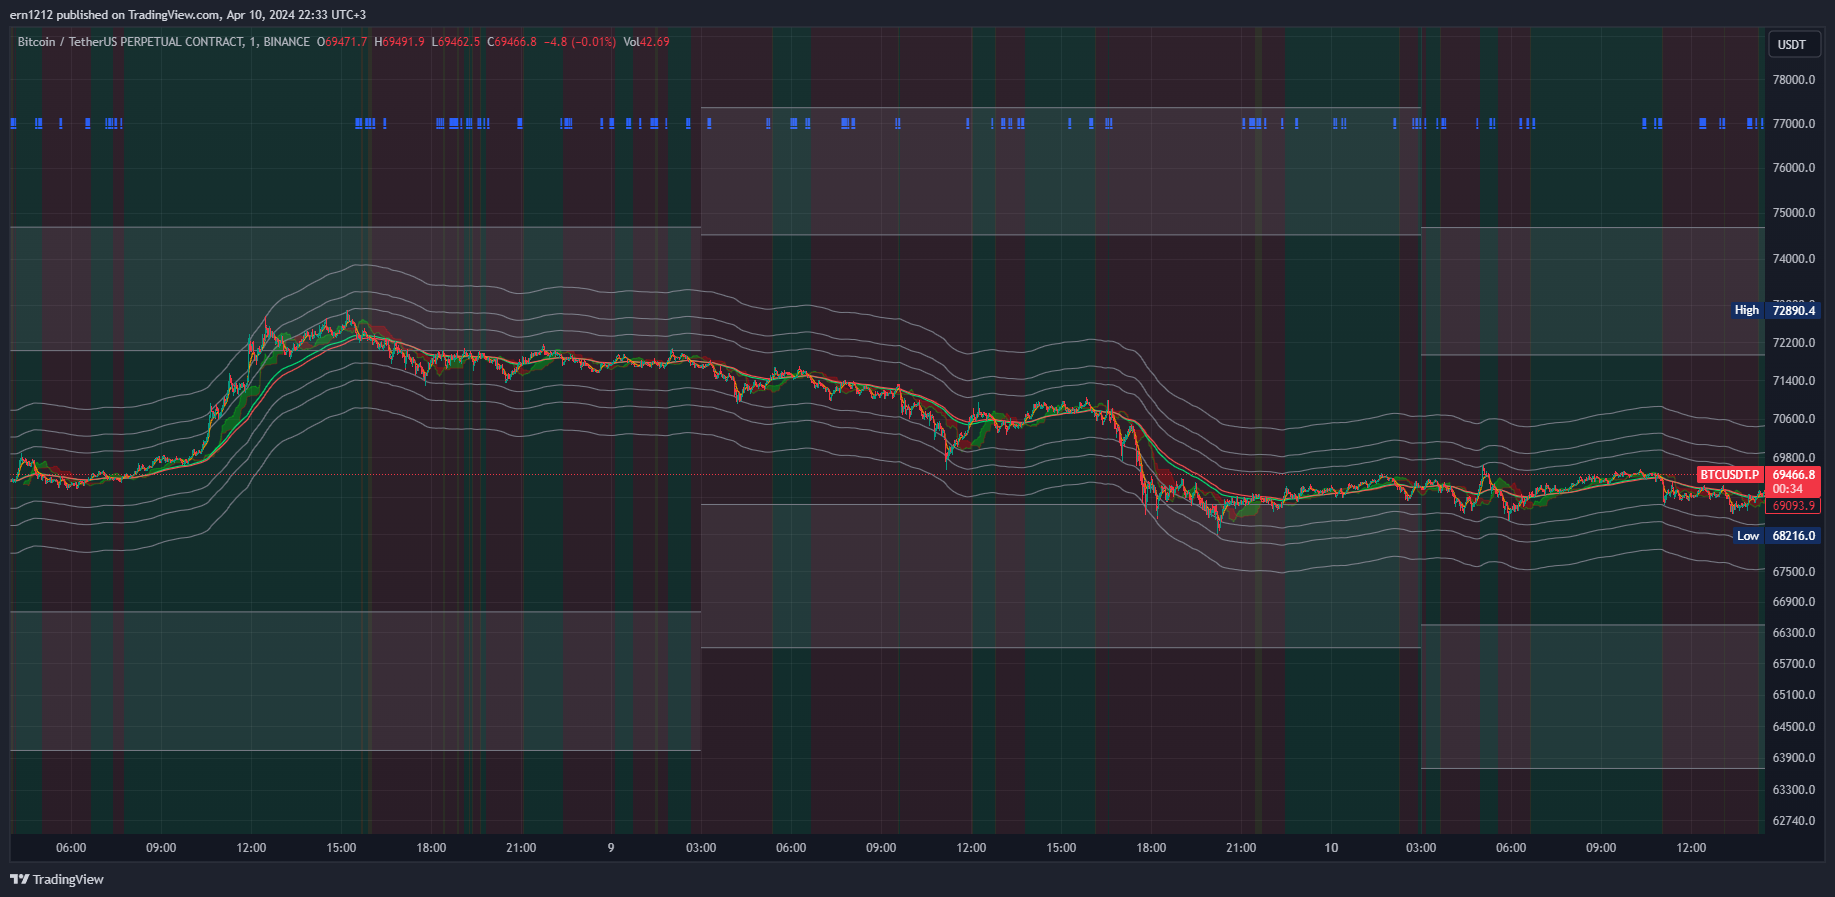
Task: Click the 69093.9 red outlined price label
Action: pos(1793,506)
